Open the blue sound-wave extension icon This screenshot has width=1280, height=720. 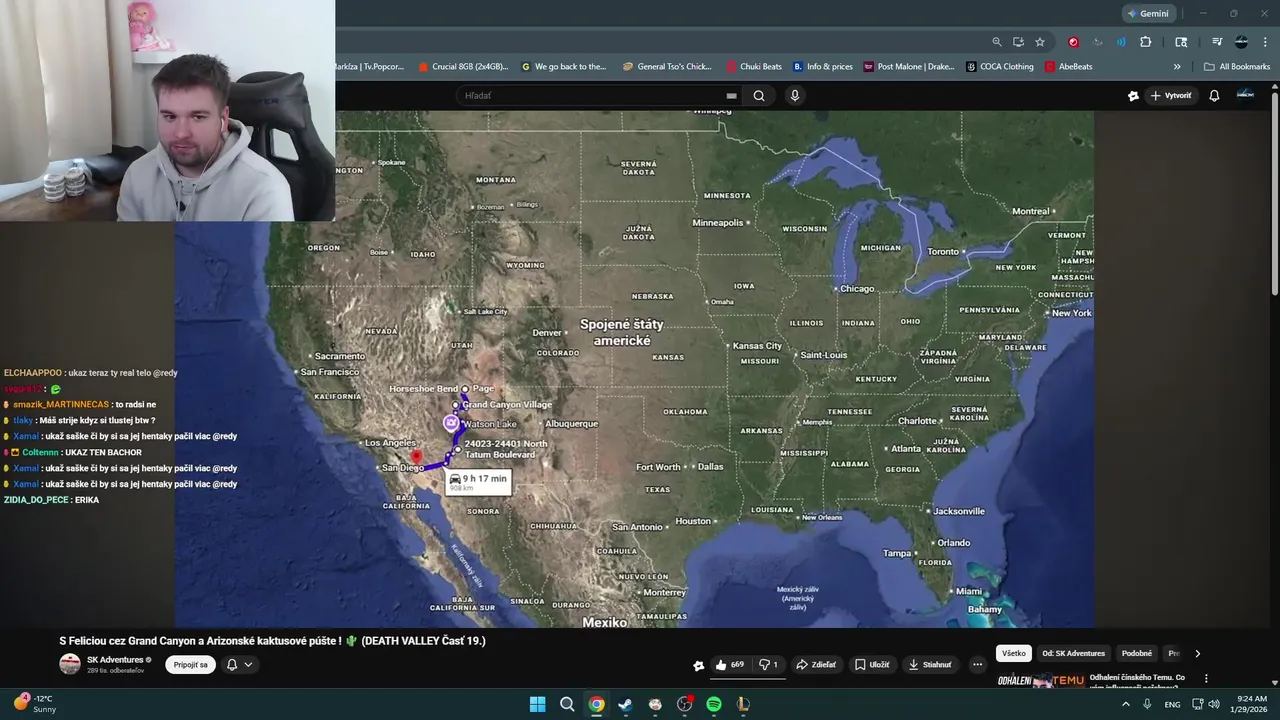1120,42
